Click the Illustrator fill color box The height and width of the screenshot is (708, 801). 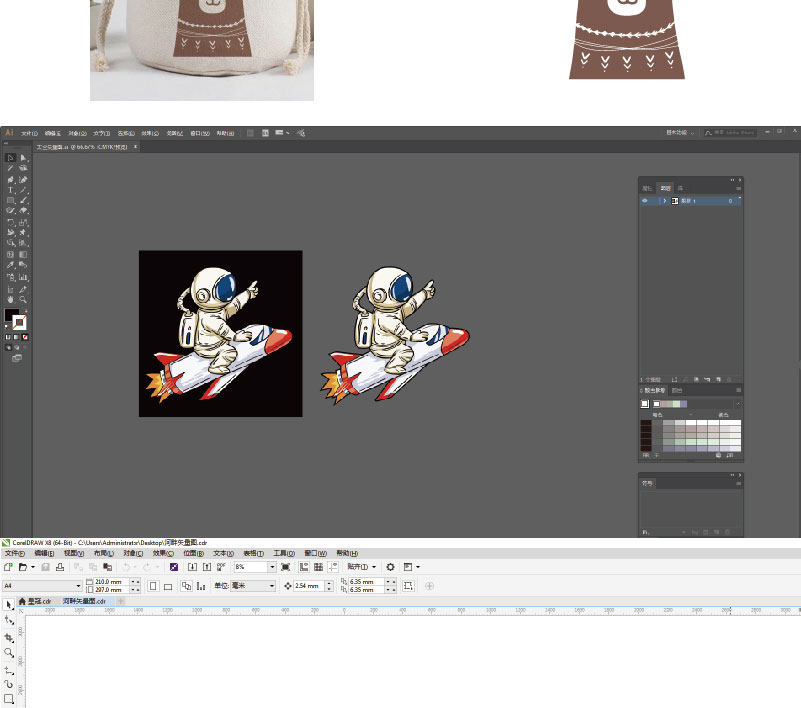click(x=11, y=315)
